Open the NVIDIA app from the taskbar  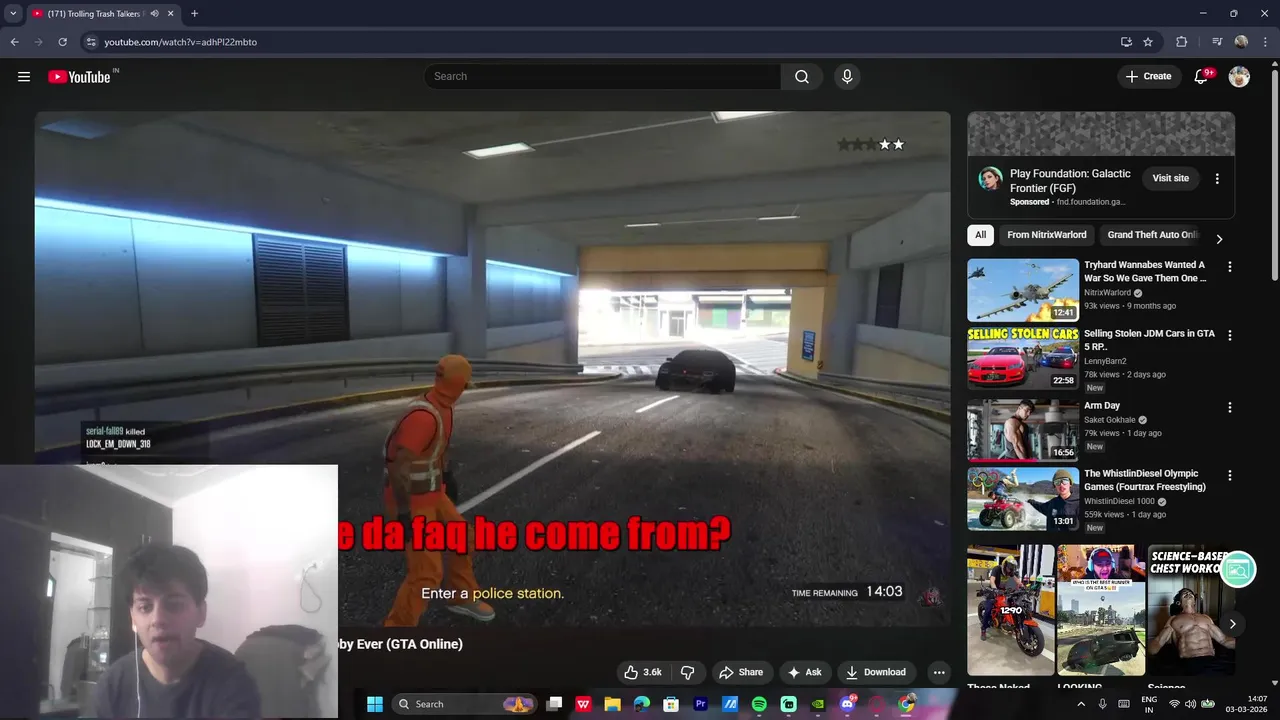point(818,704)
